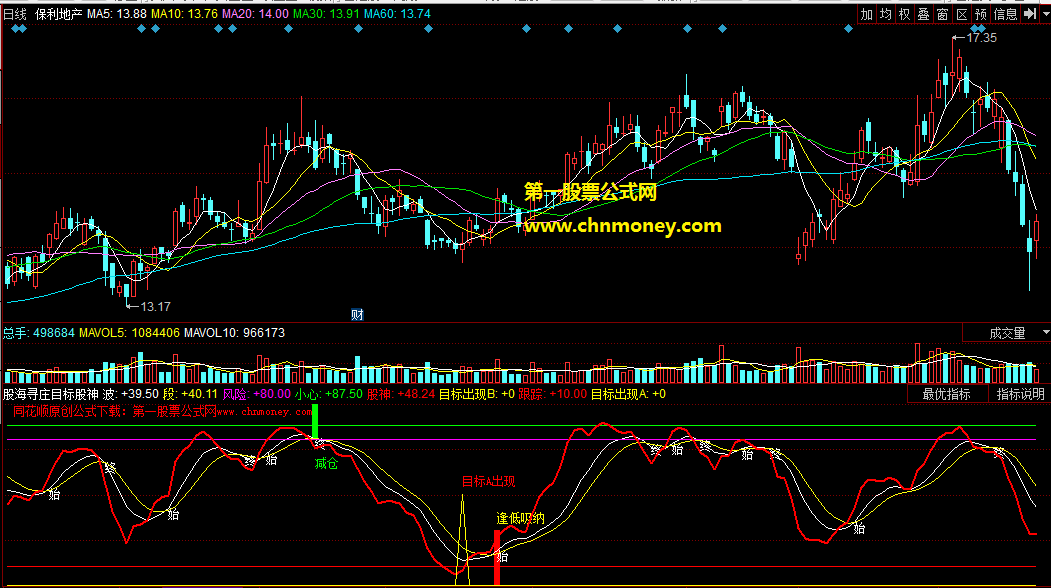Click the 最优指标 button
Image resolution: width=1051 pixels, height=588 pixels.
(947, 394)
